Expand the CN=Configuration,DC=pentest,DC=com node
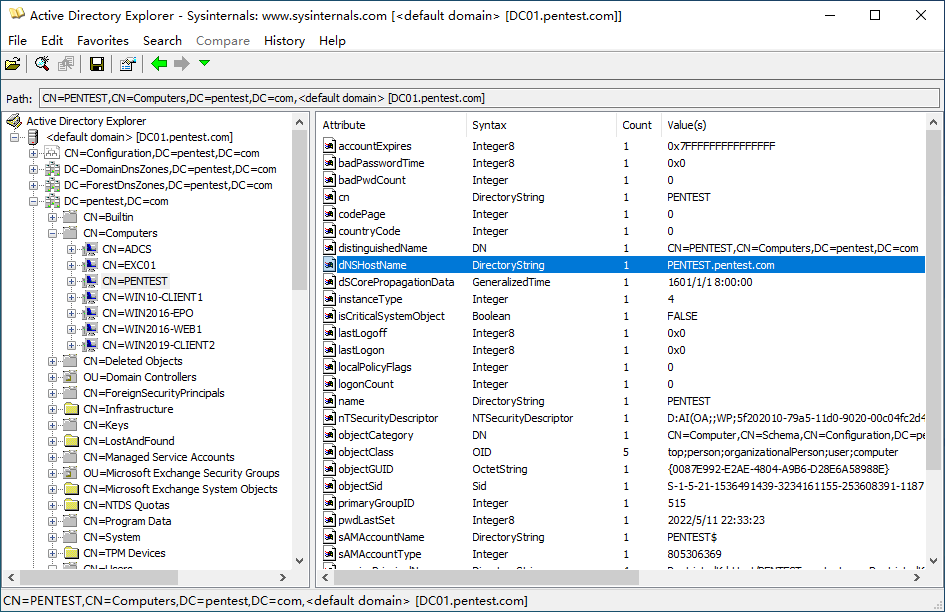Screen dimensions: 945x612 click(34, 153)
